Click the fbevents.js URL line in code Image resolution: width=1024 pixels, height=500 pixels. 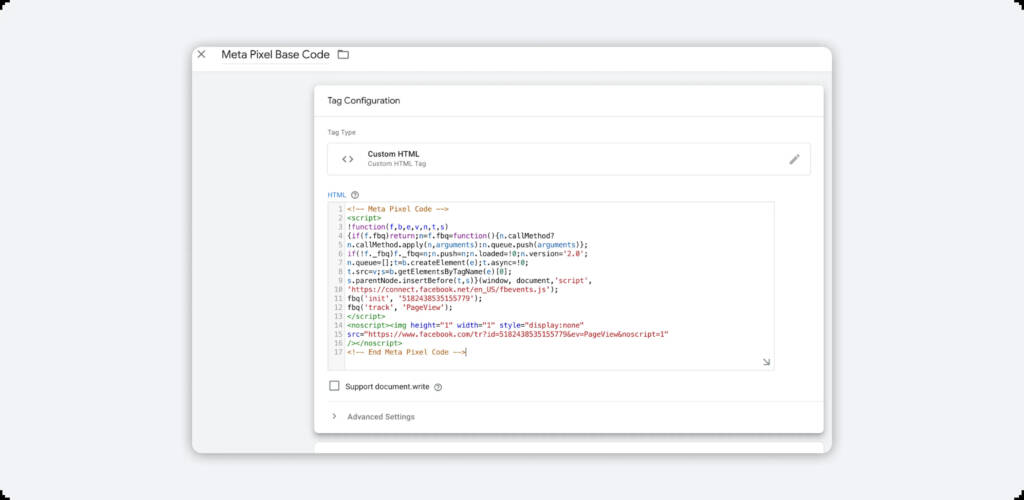click(453, 289)
